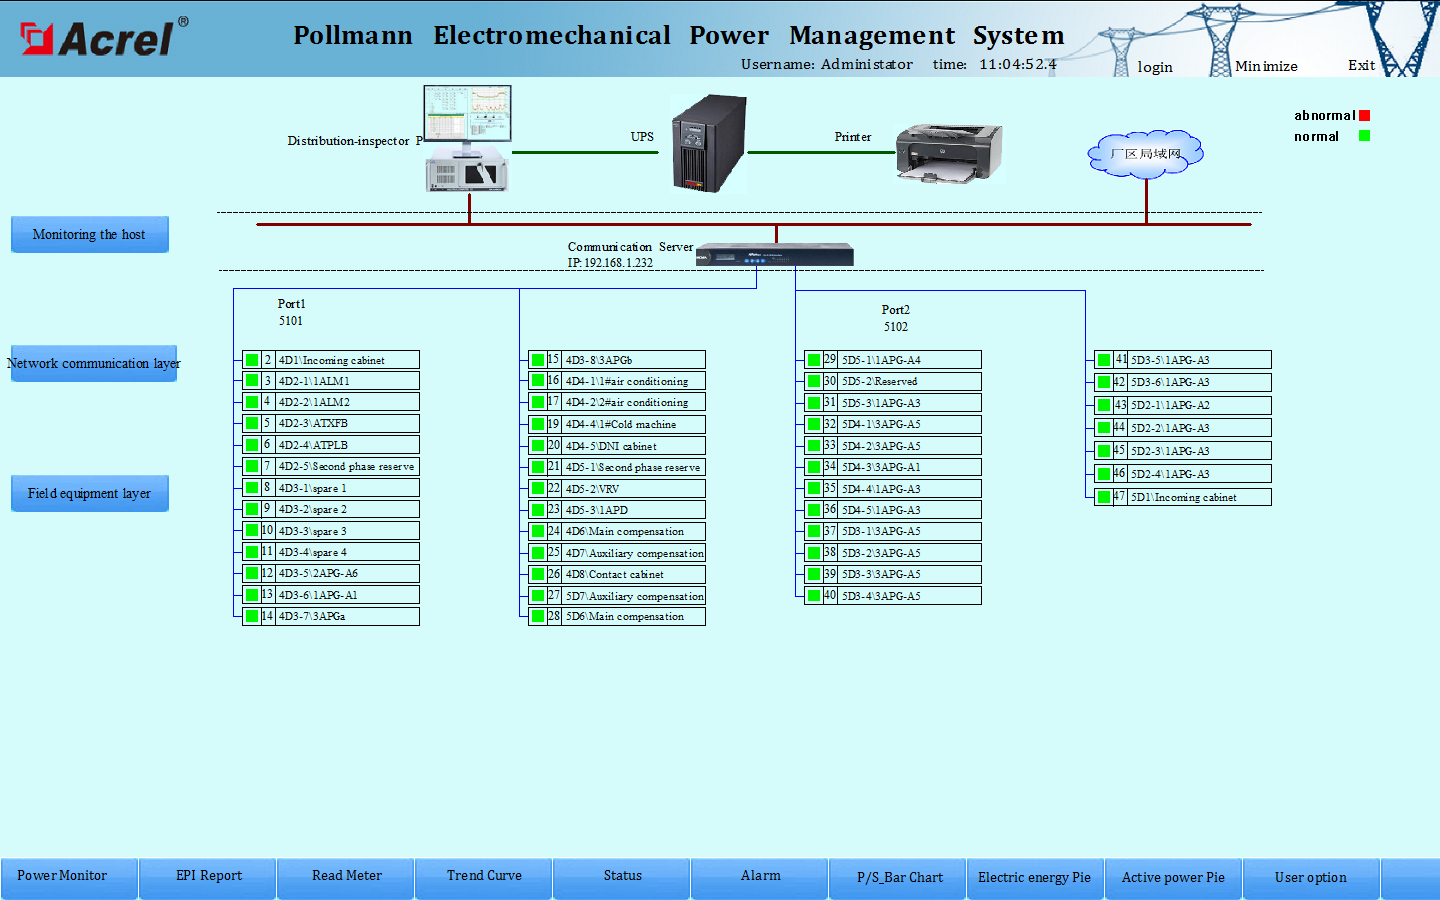Switch to the Trend Curve tab
Image resolution: width=1440 pixels, height=900 pixels.
click(484, 877)
